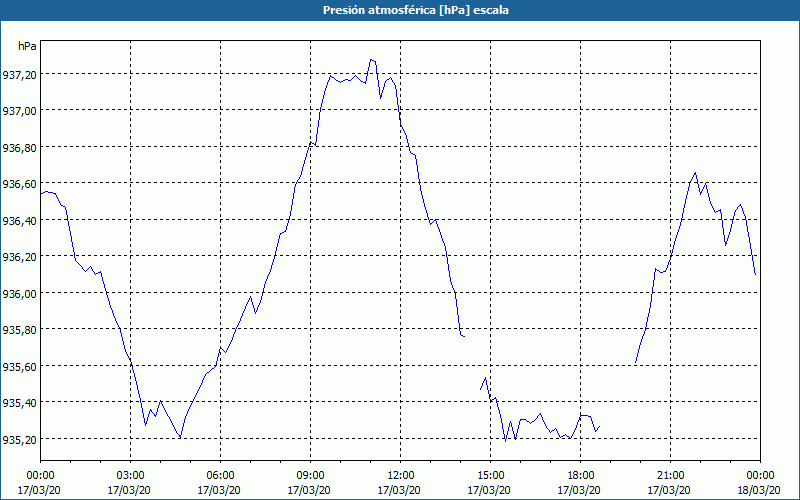Screen dimensions: 800x500
Task: Click the 17/03/20 date under 15:00
Action: 489,490
